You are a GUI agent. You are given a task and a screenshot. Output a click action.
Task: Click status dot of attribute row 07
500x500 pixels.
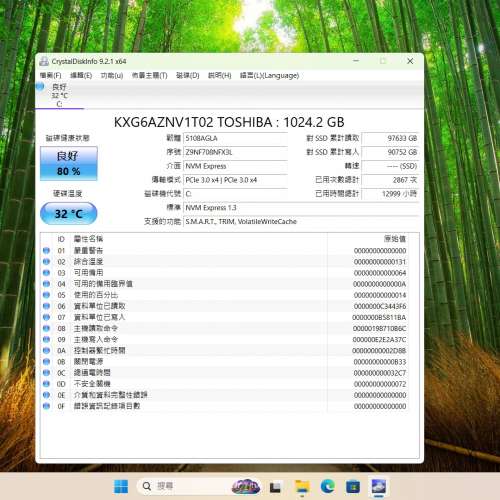click(x=46, y=317)
